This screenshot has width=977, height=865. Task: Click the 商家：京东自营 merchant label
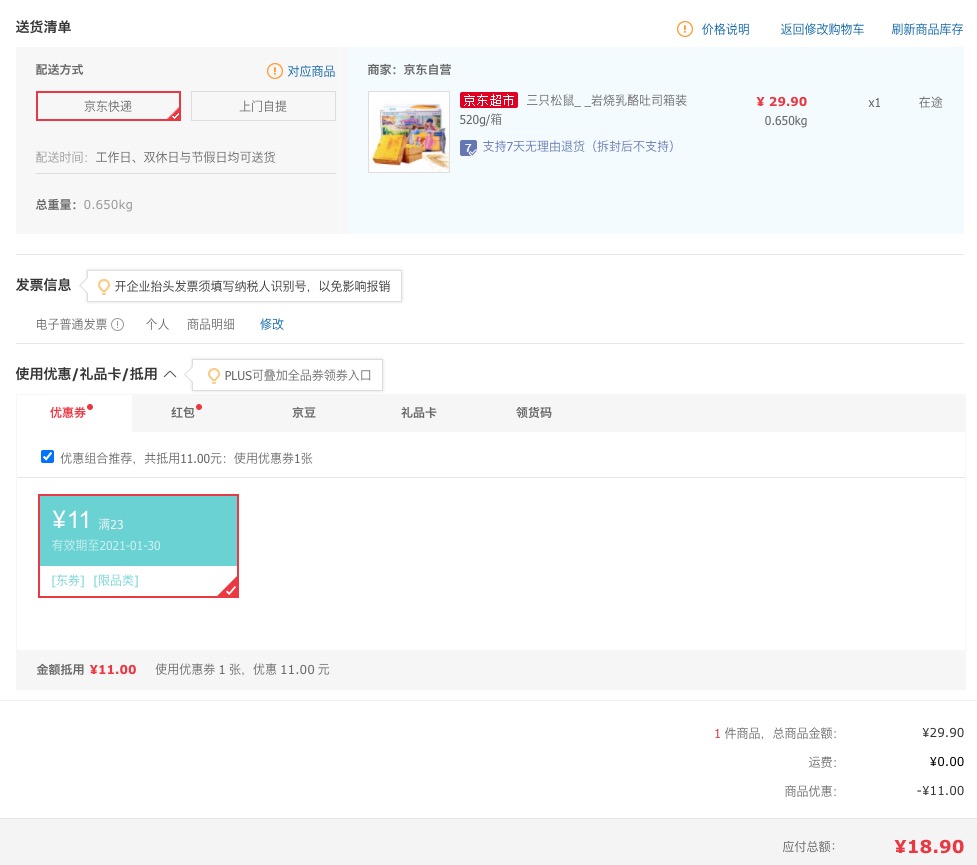[409, 70]
